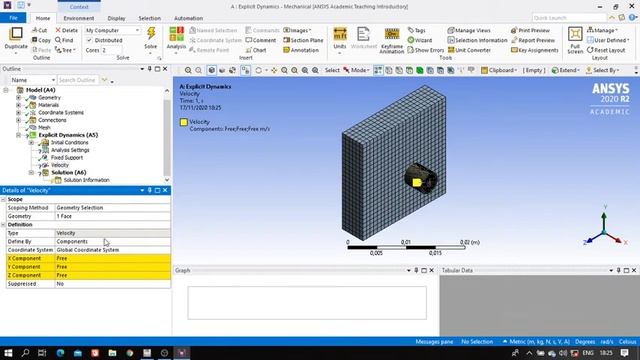Click Copy in the Outline group
This screenshot has width=640, height=360.
[41, 40]
